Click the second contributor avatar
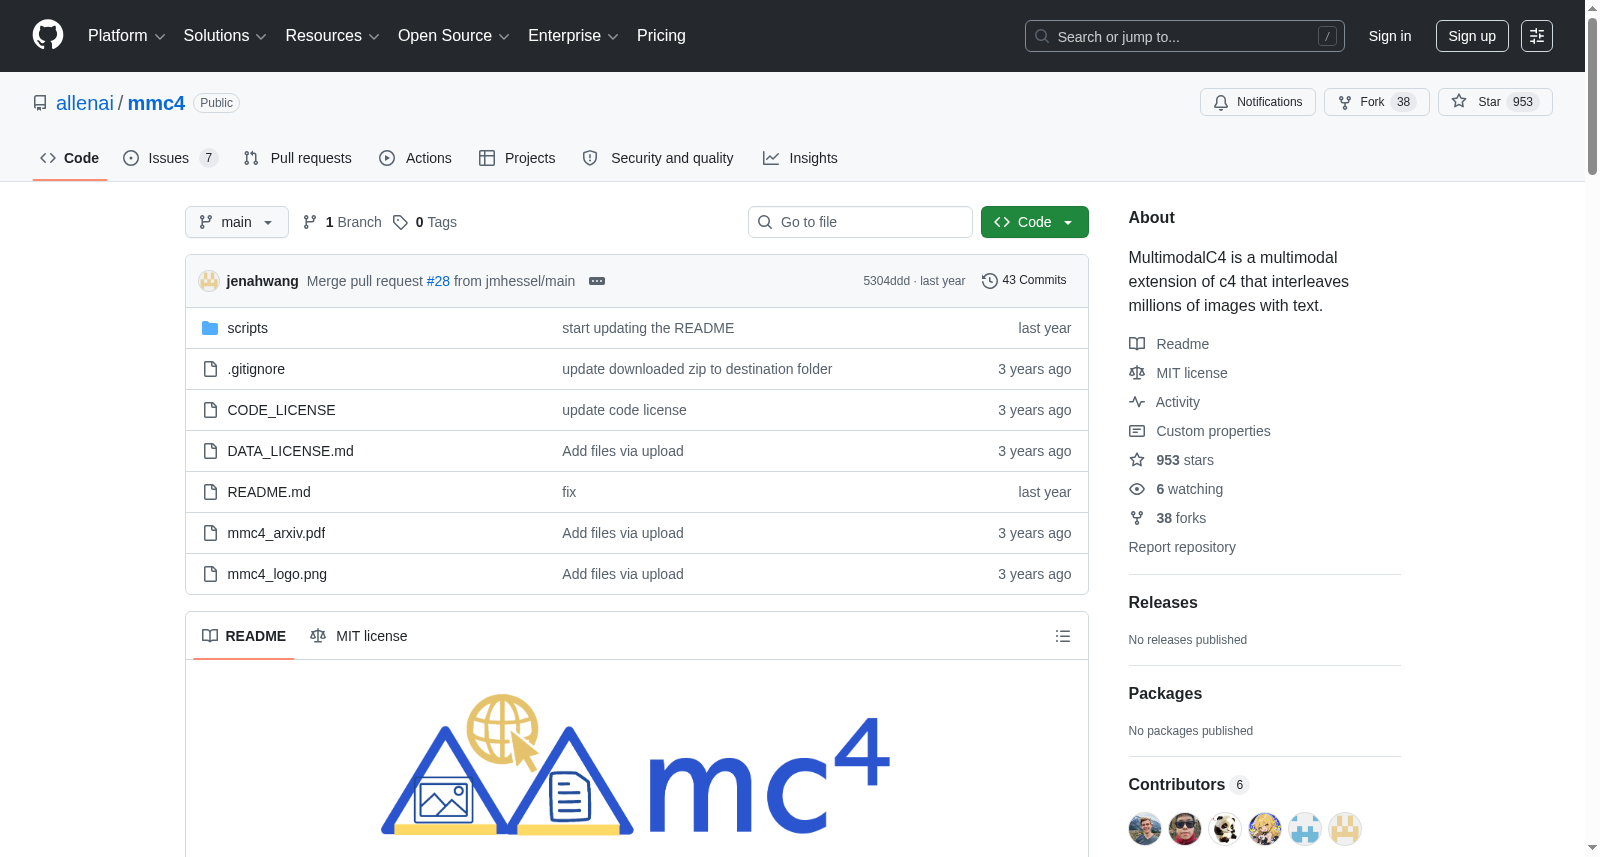This screenshot has width=1600, height=857. 1185,829
